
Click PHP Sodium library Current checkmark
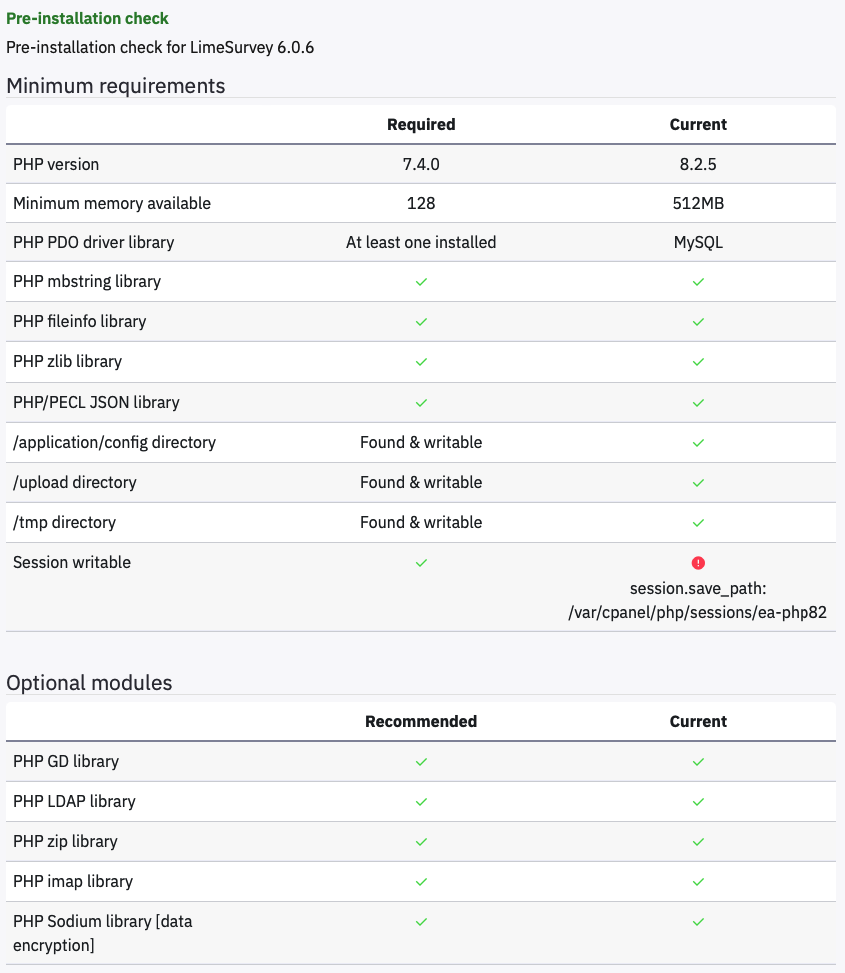click(698, 922)
